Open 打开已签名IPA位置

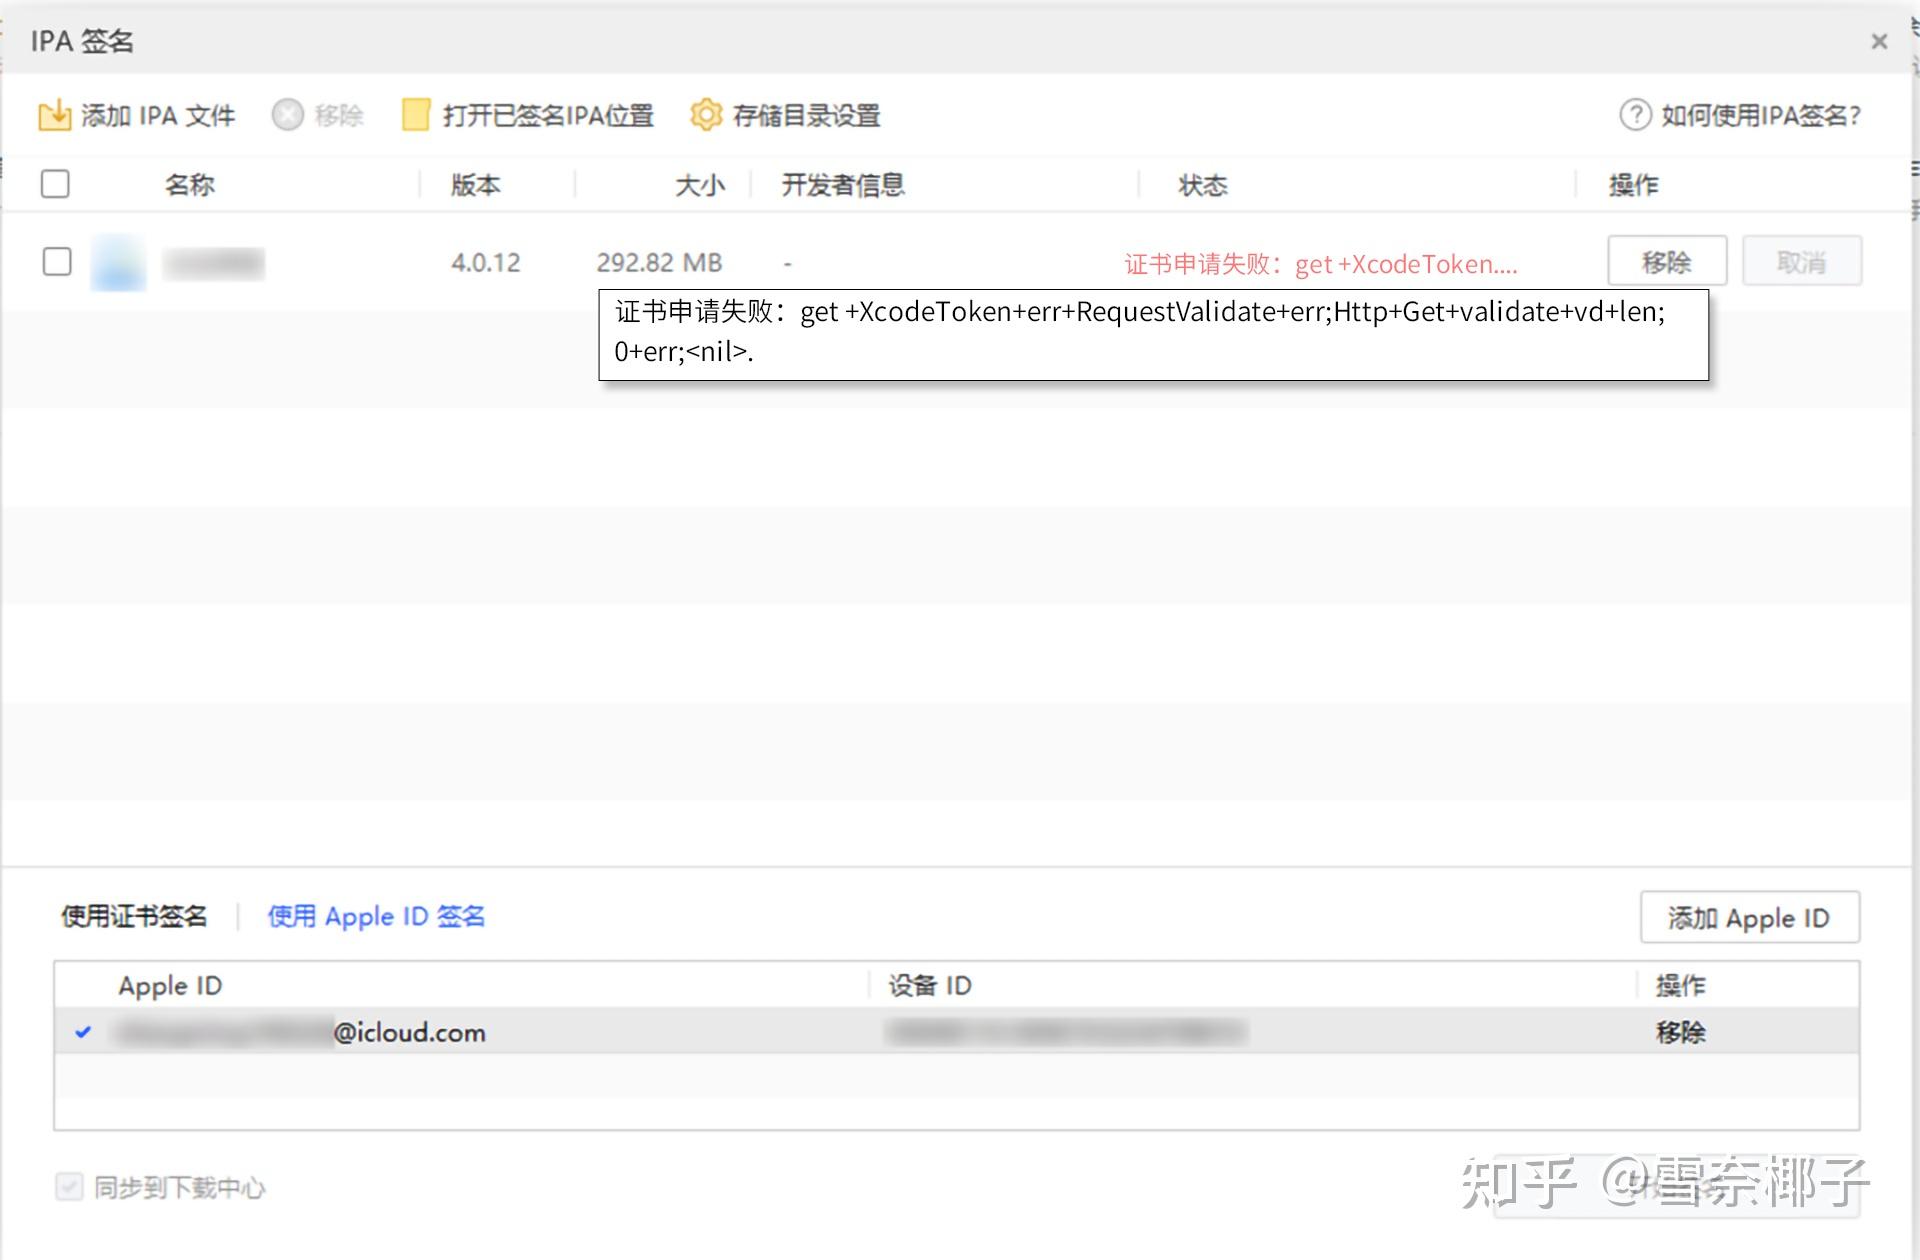click(548, 116)
